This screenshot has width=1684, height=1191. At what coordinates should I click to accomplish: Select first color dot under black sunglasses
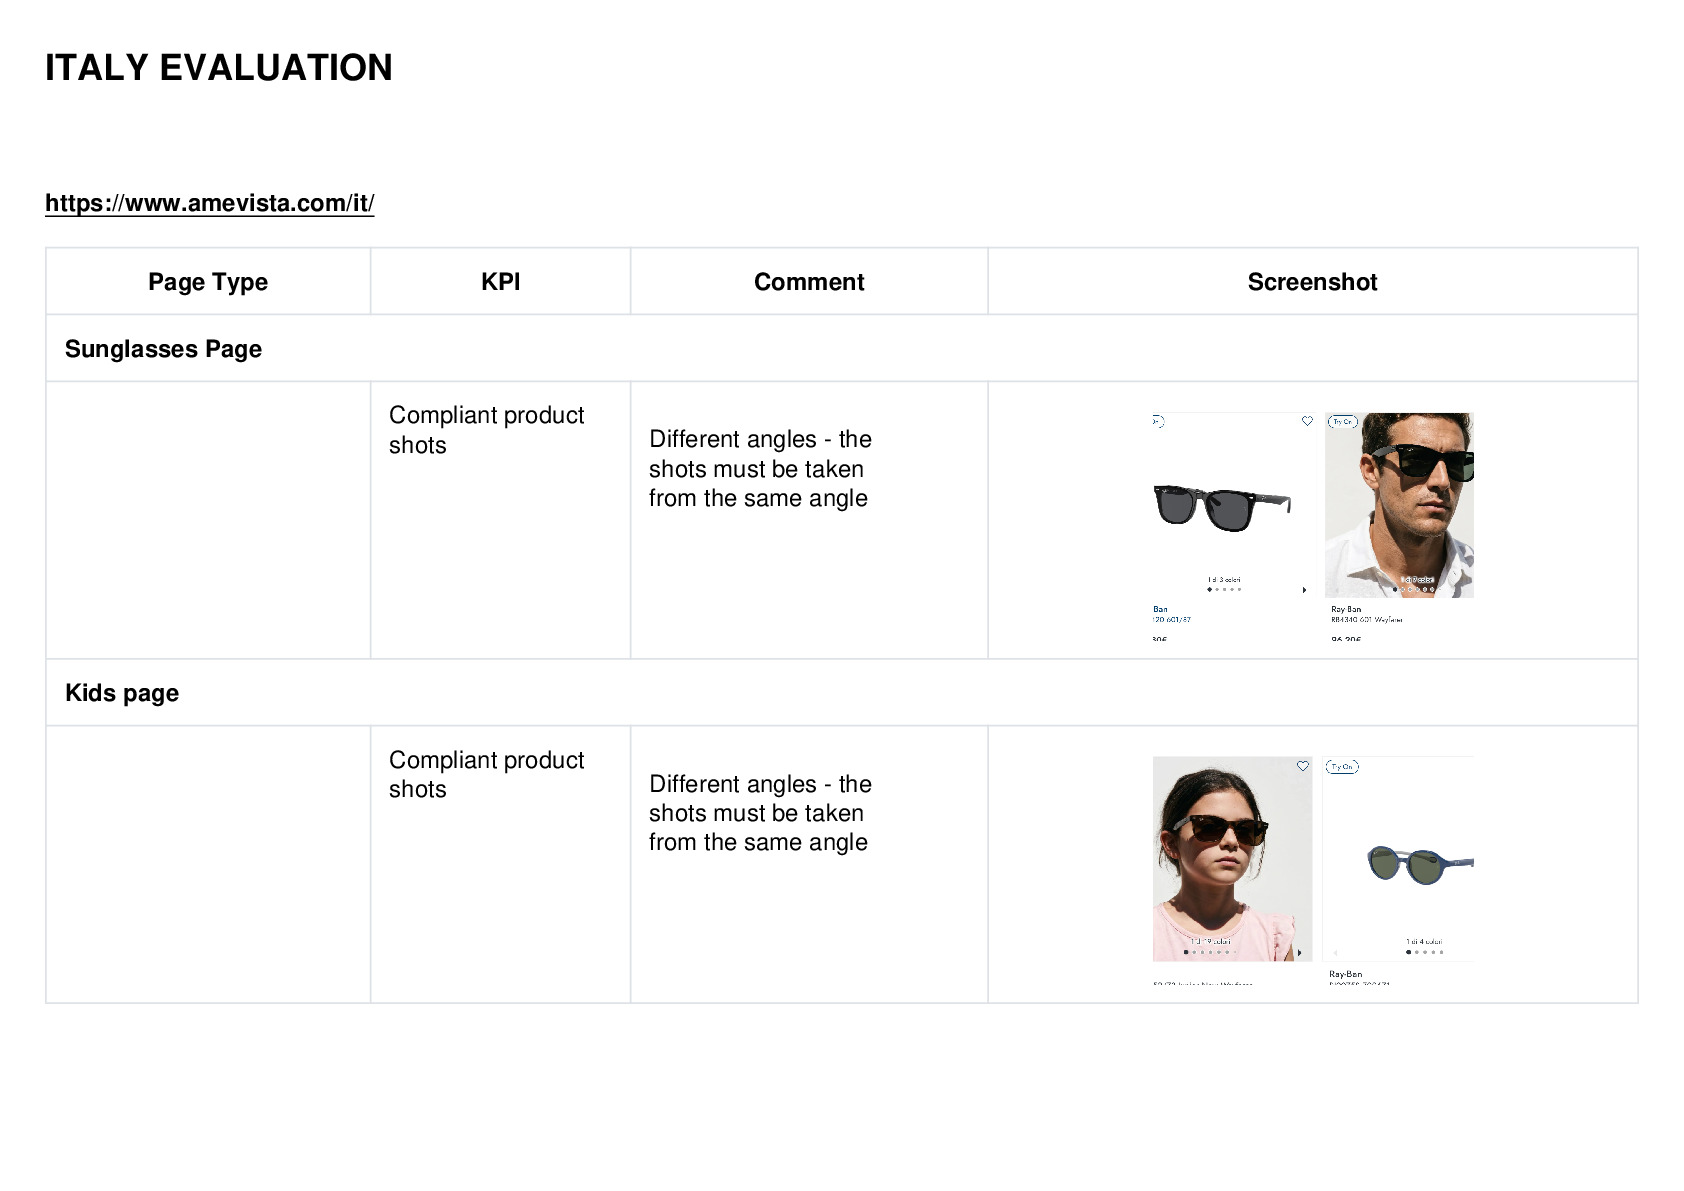1209,589
